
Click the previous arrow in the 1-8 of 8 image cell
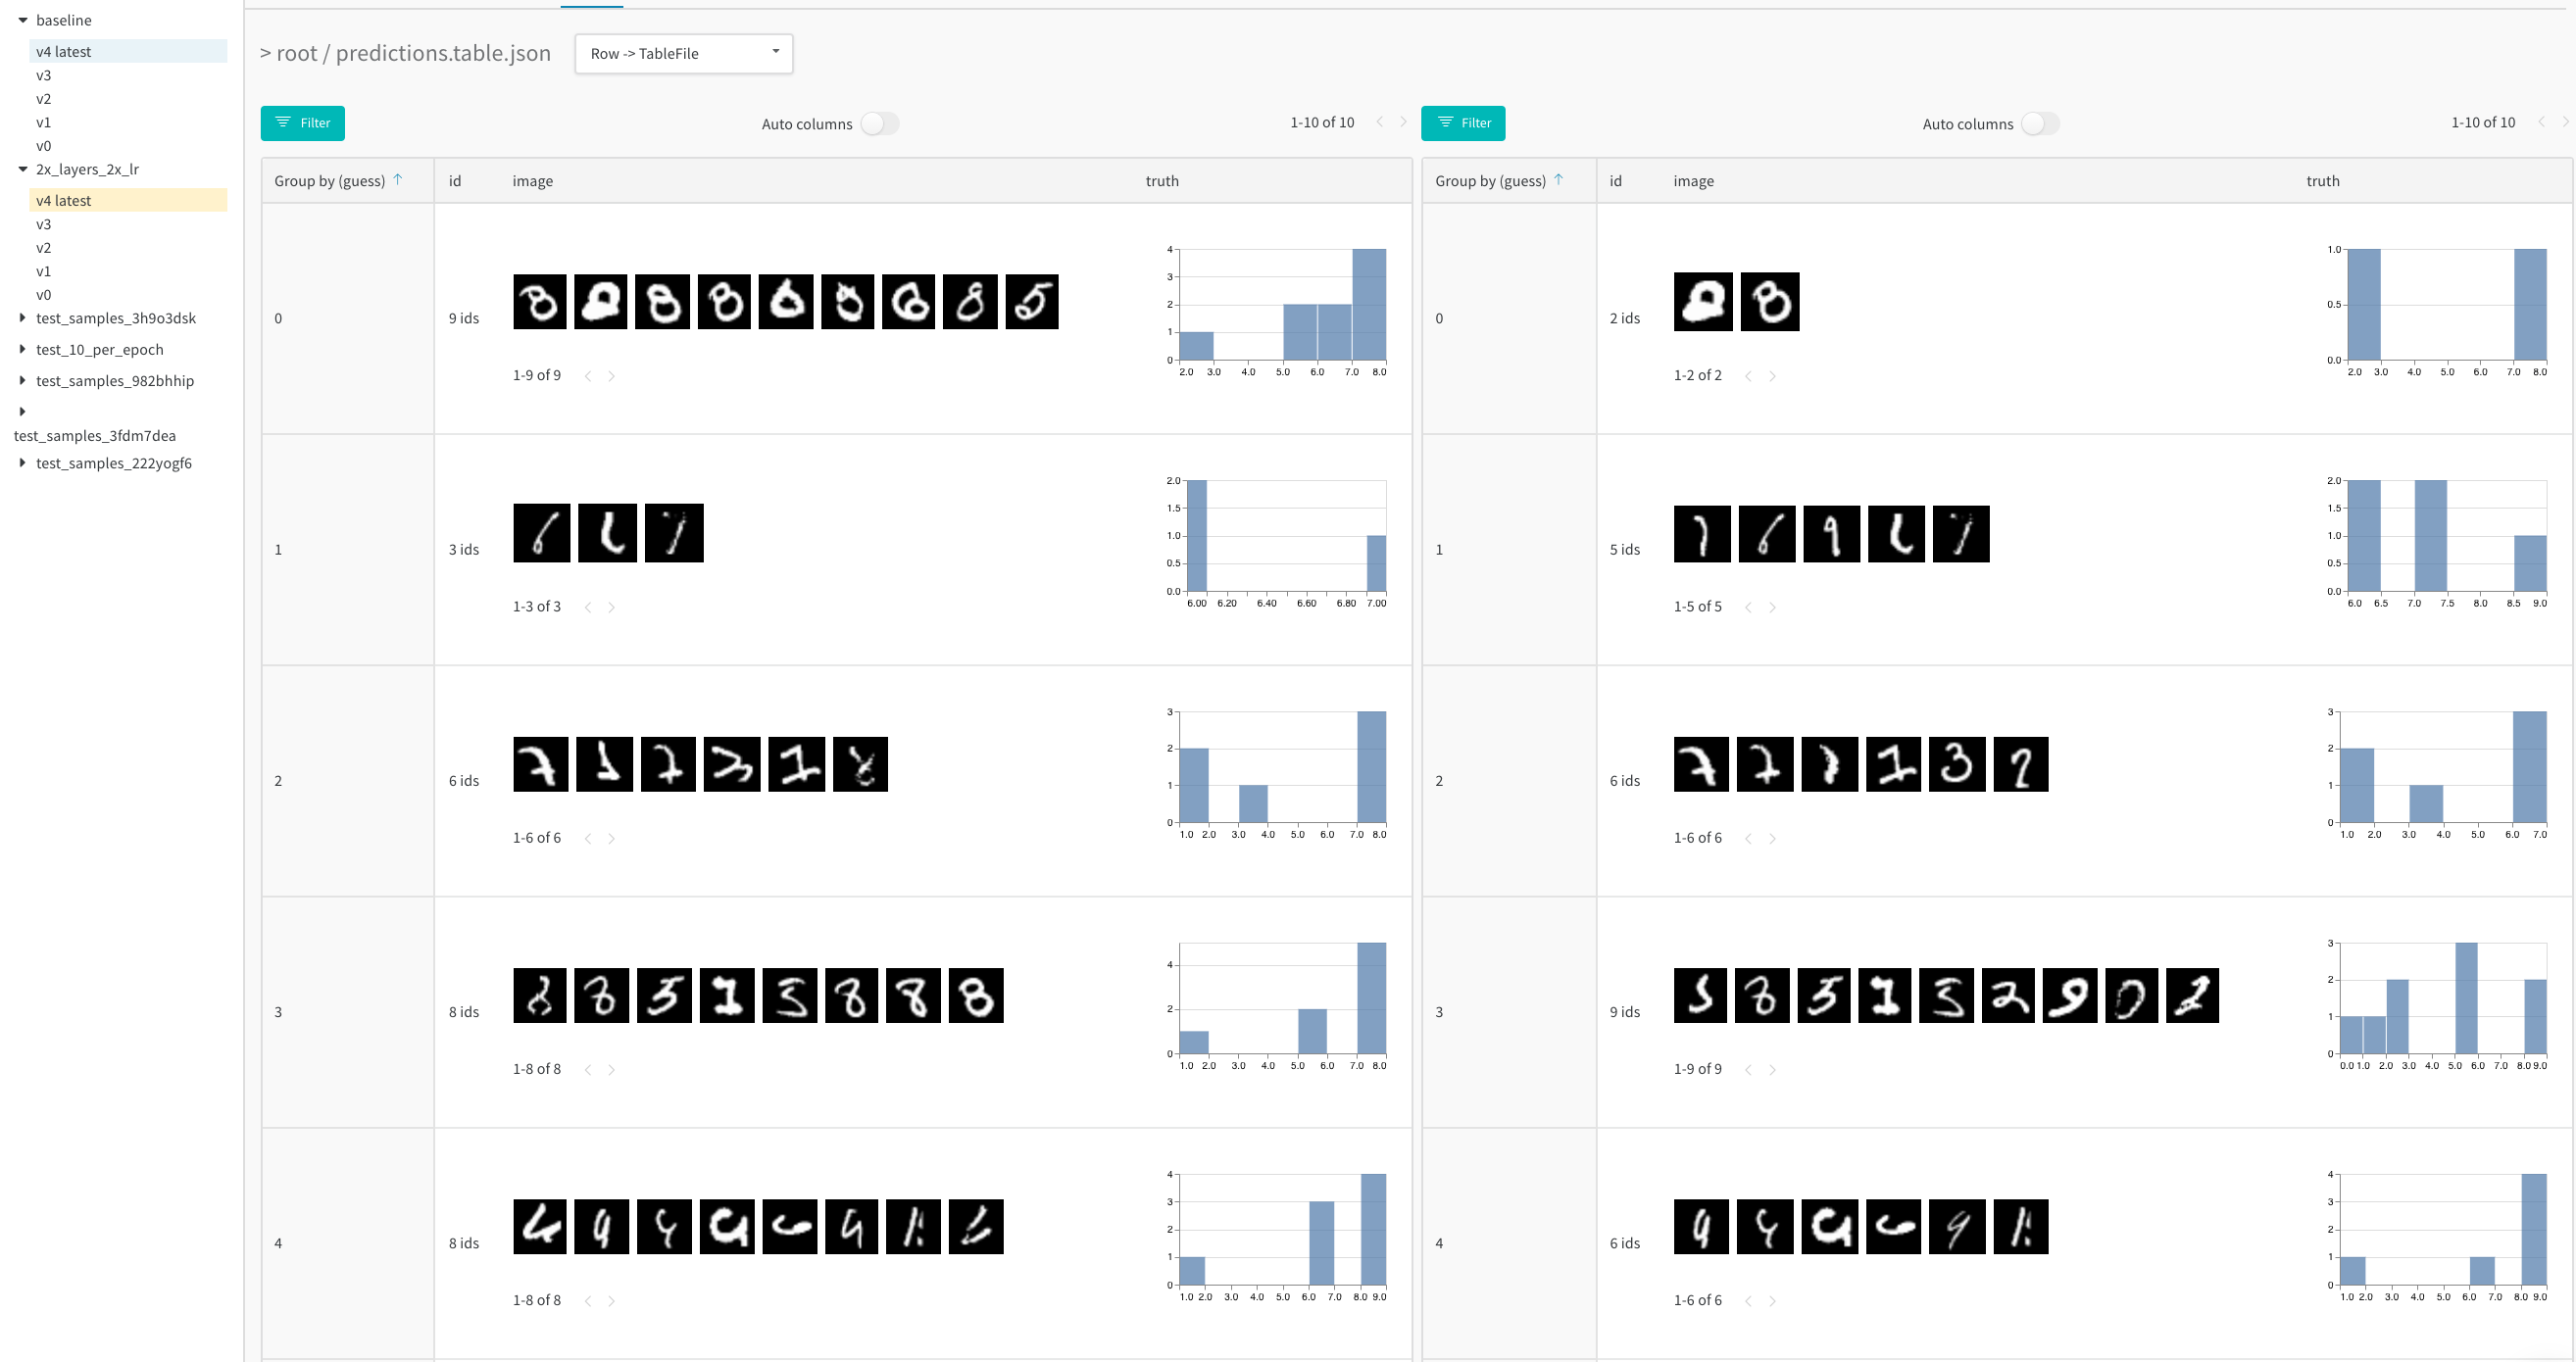coord(588,1068)
